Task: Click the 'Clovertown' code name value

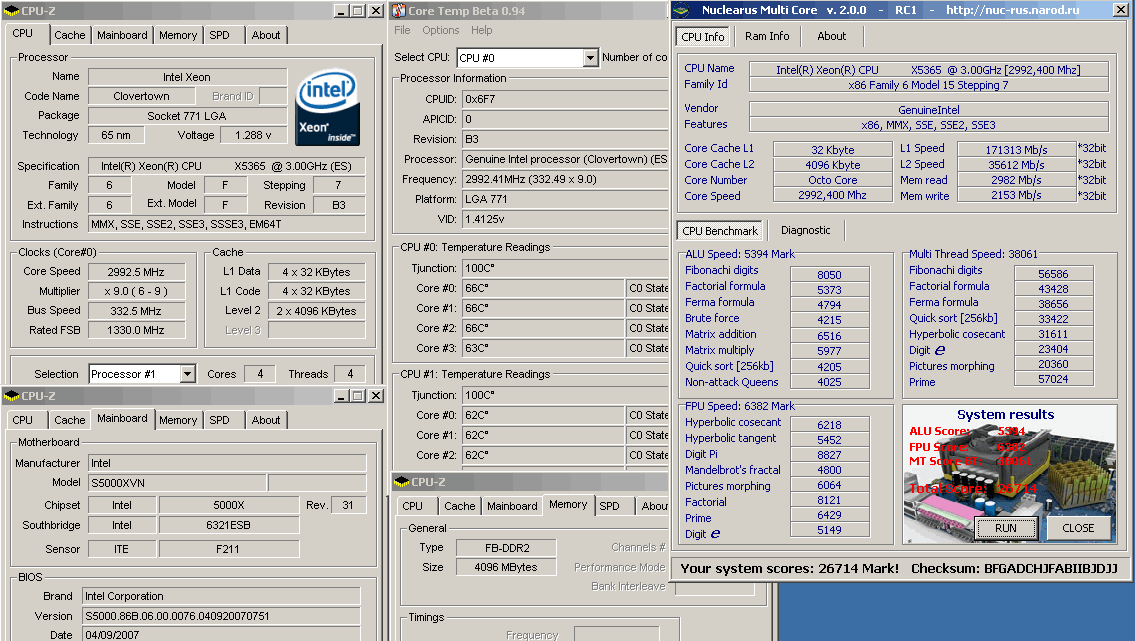Action: point(141,96)
